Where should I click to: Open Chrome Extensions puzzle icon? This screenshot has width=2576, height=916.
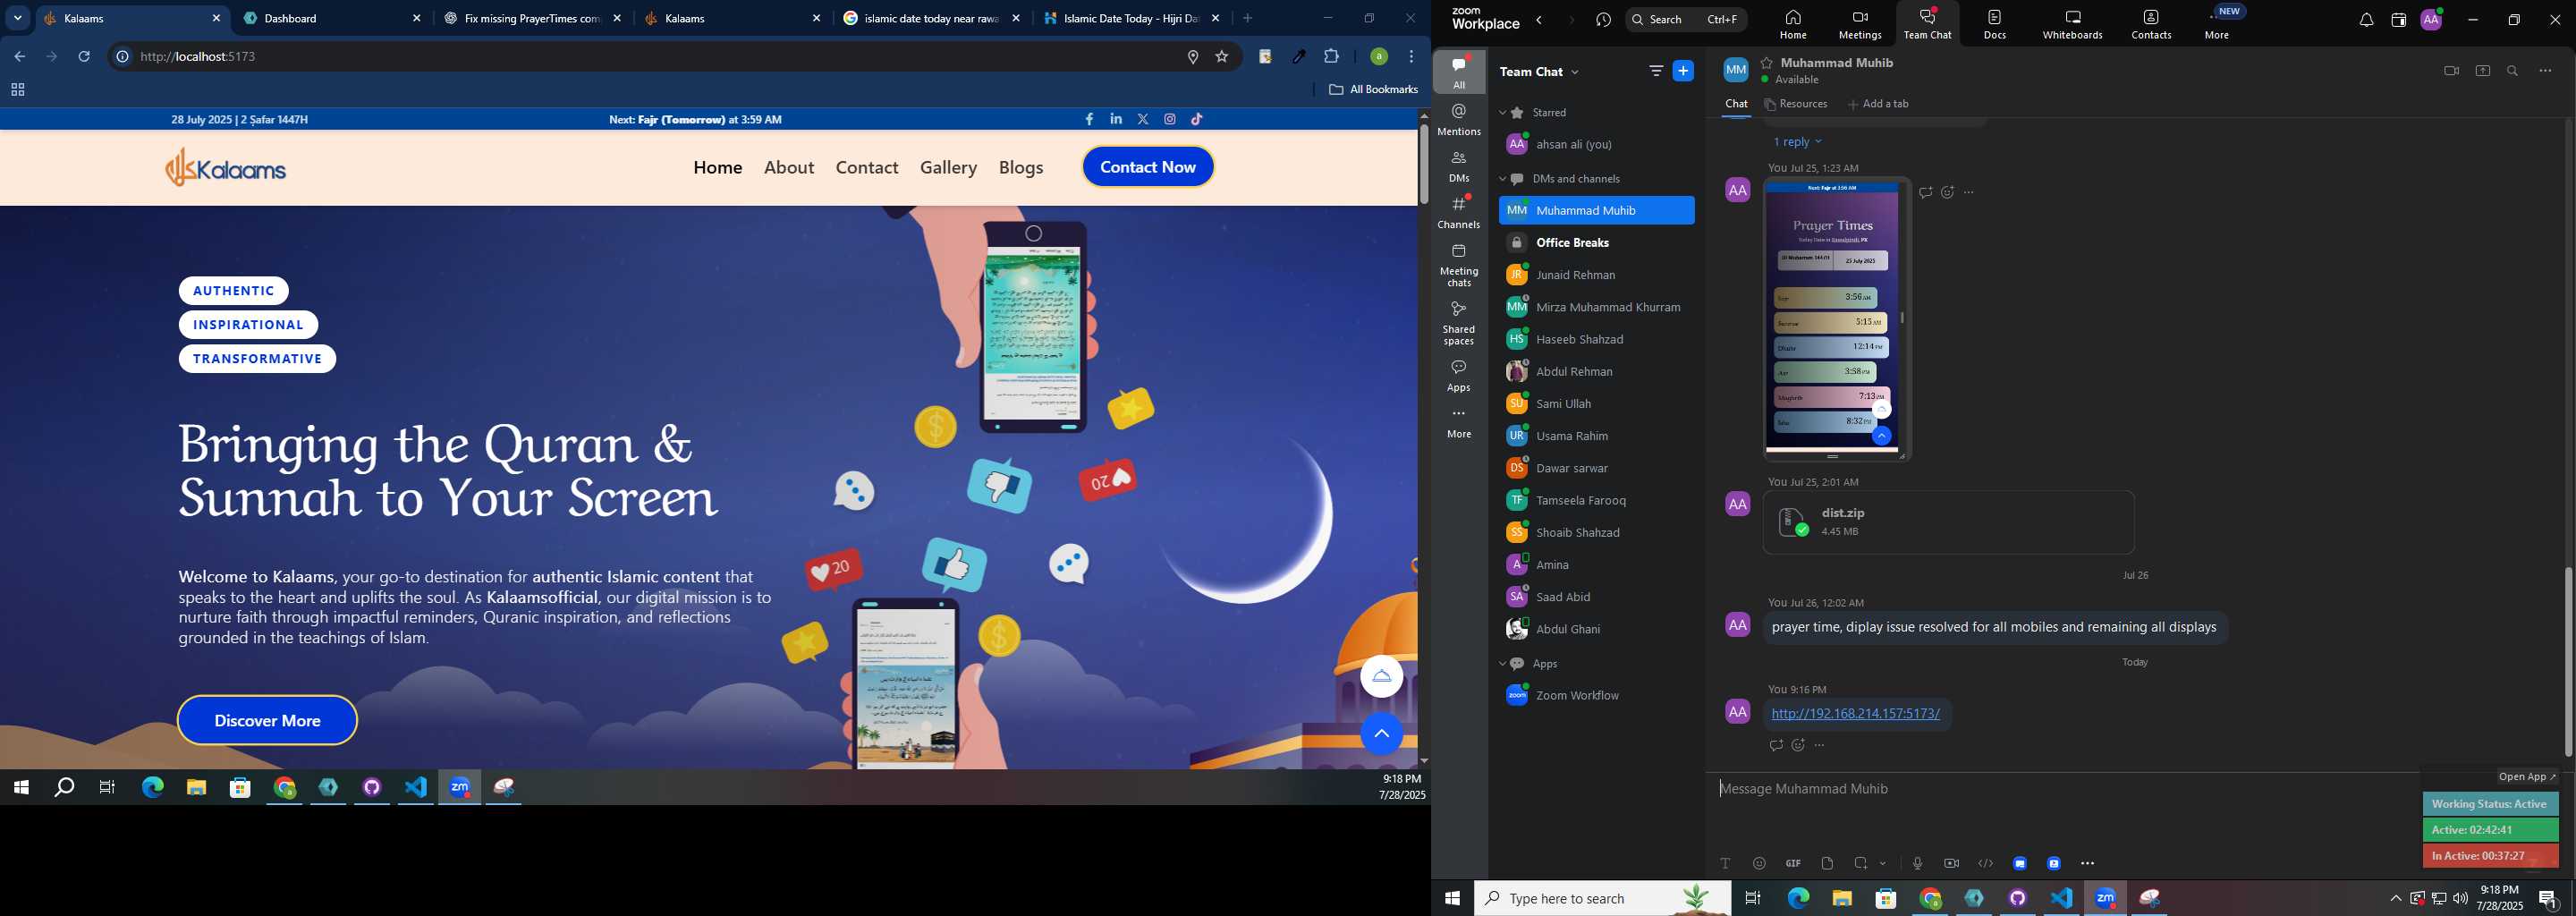tap(1332, 57)
